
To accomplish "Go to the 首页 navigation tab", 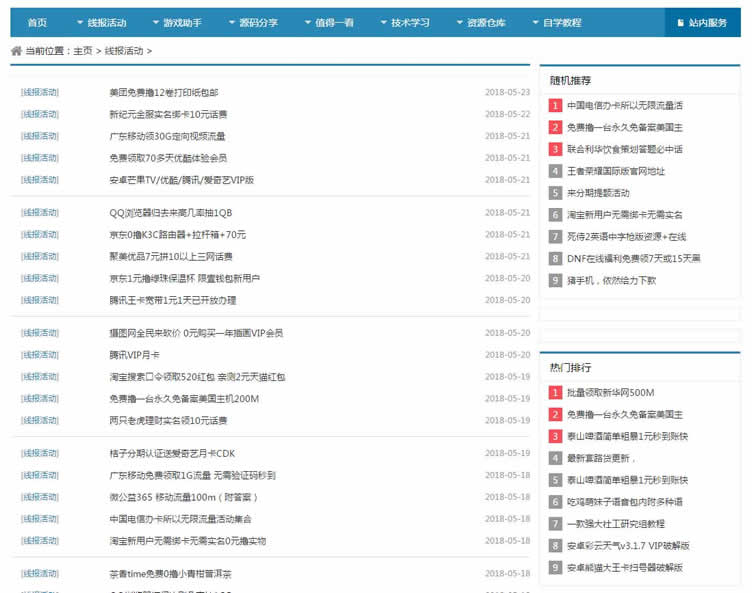I will coord(37,23).
